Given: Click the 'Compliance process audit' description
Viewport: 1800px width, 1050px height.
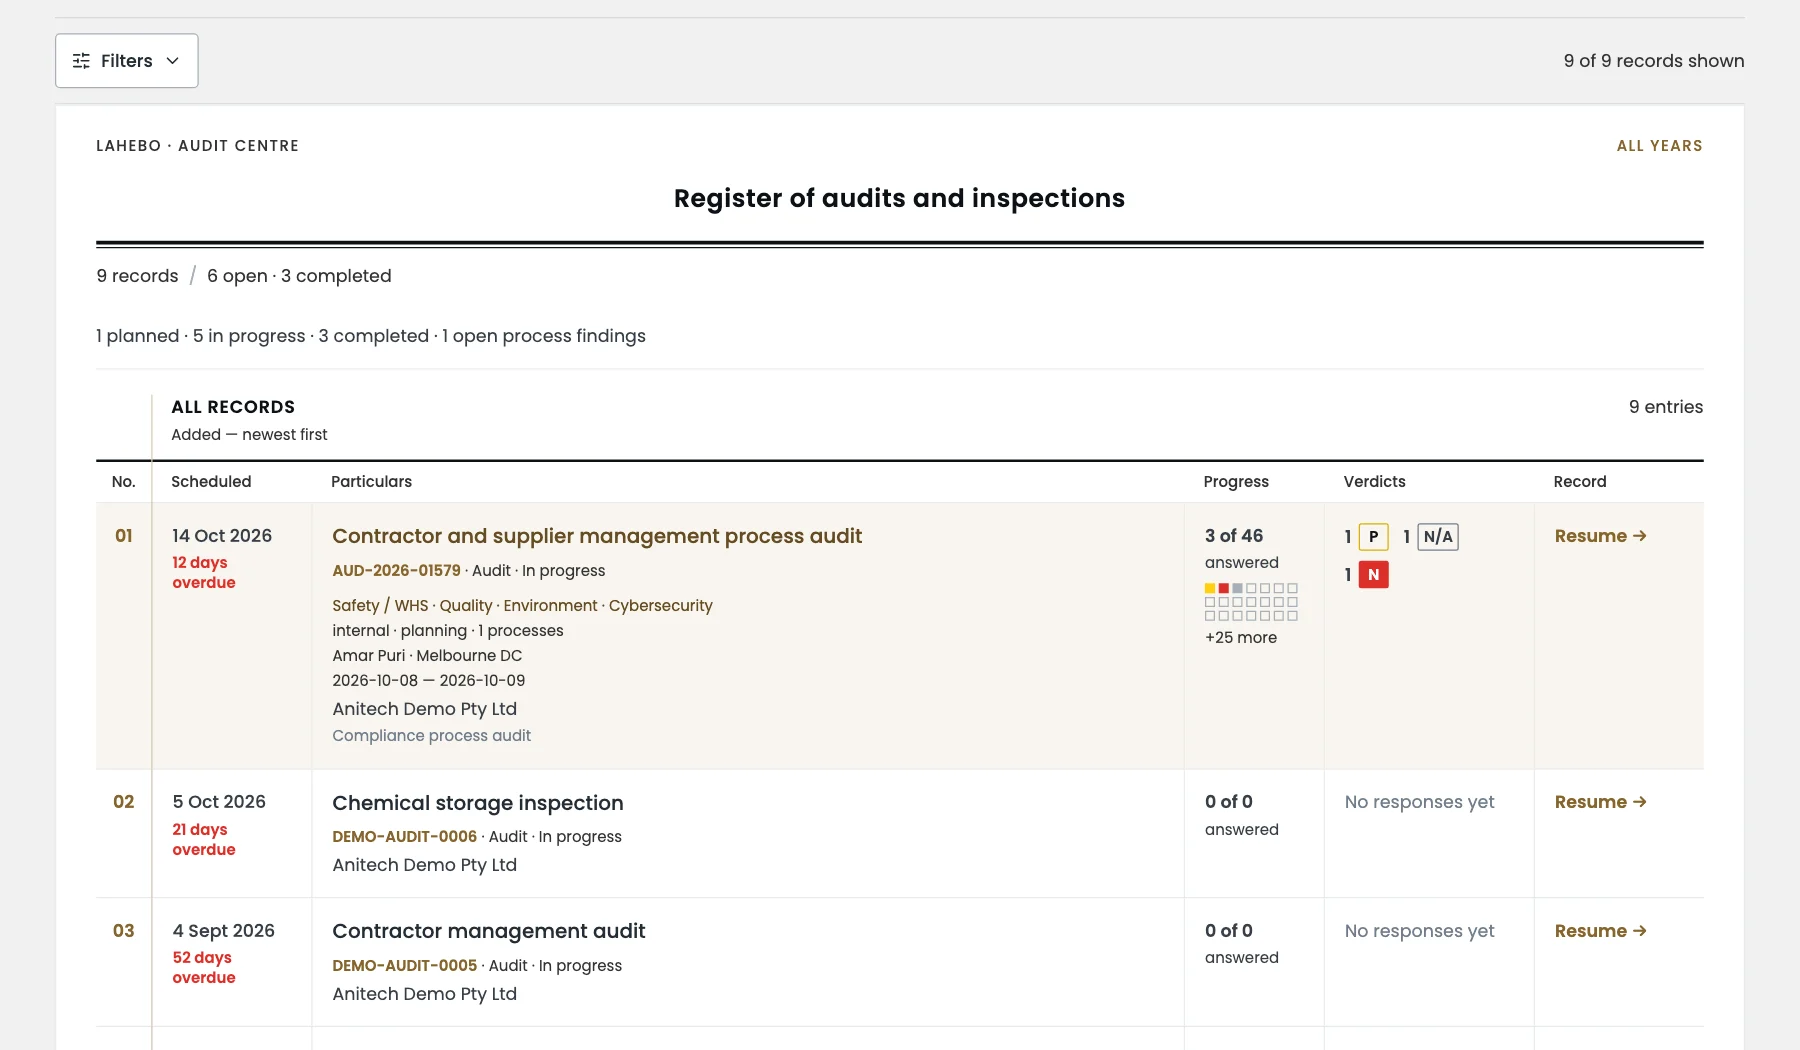Looking at the screenshot, I should tap(431, 736).
